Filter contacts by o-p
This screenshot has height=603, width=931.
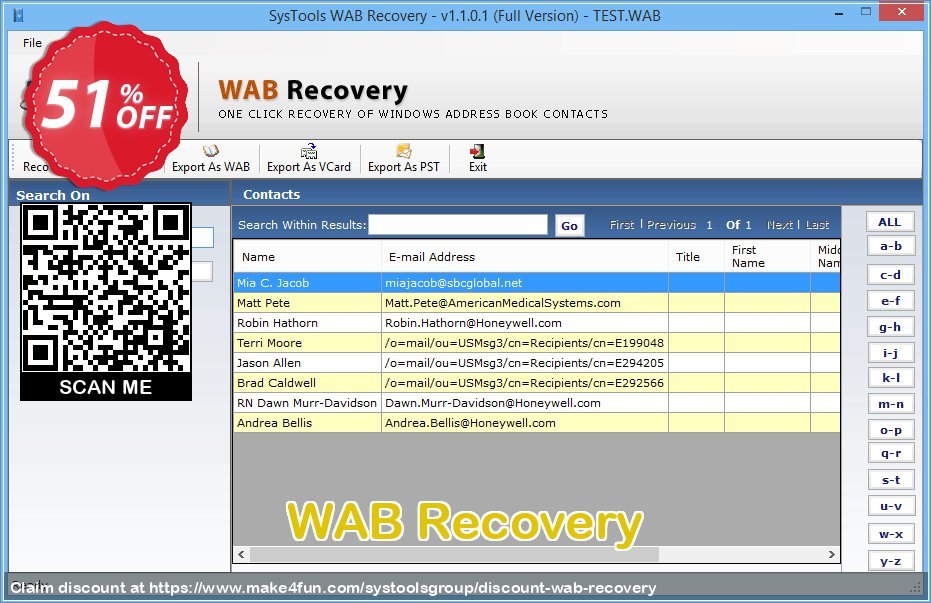tap(891, 430)
